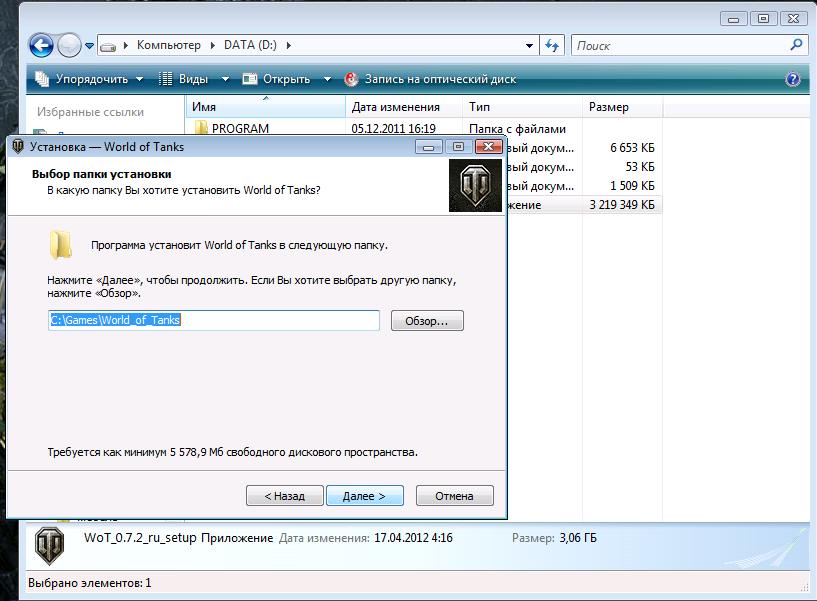This screenshot has width=817, height=601.
Task: Click the yellow folder icon in the installer
Action: 61,244
